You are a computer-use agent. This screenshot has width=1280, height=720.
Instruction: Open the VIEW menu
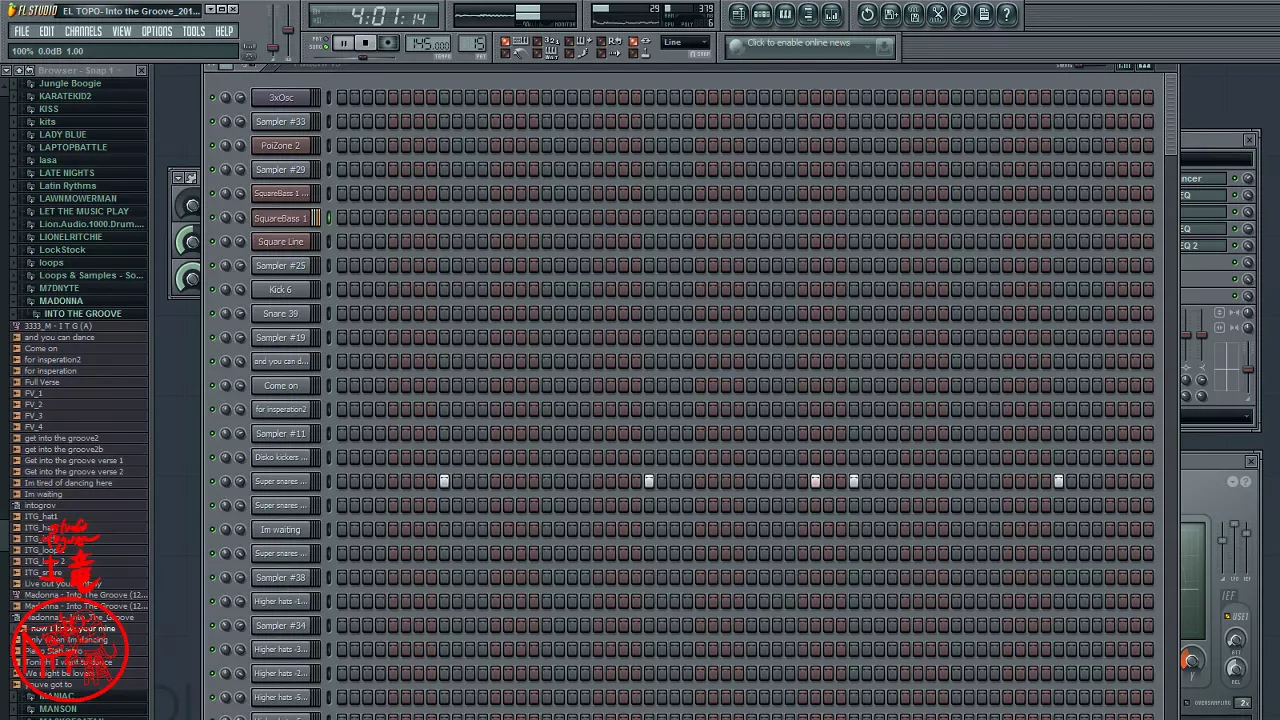tap(122, 32)
